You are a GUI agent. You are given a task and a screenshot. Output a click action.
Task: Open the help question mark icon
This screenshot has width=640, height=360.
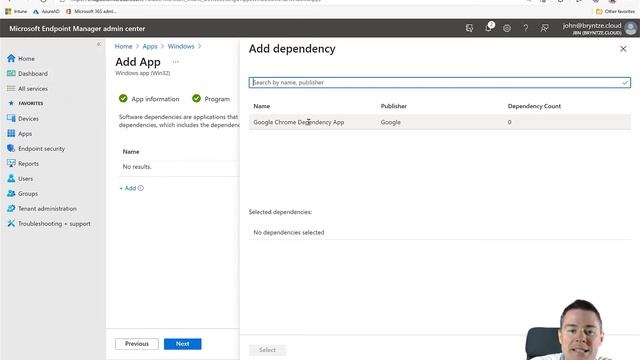coord(526,28)
